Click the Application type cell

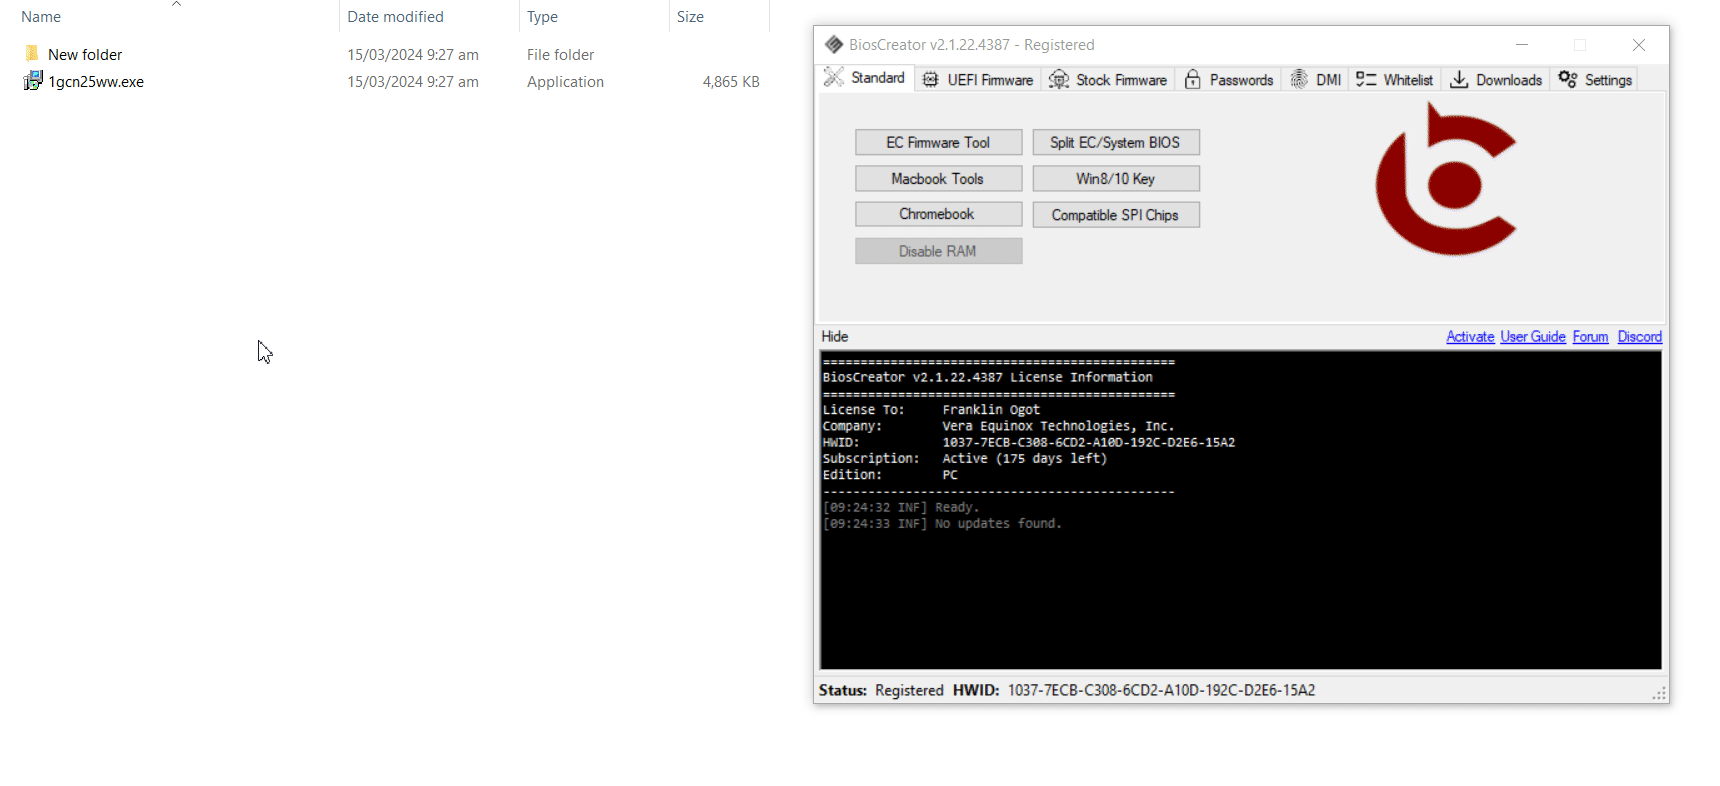[565, 82]
